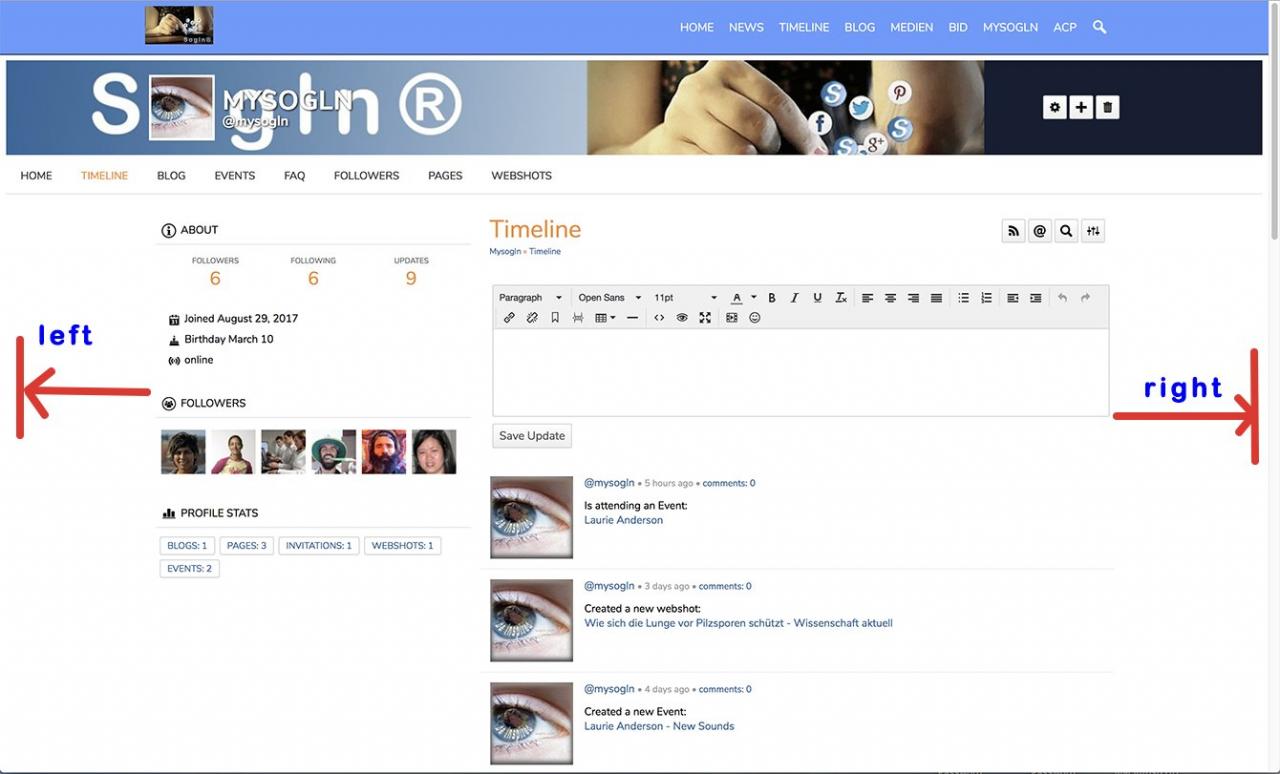Click inside the timeline update text area
The image size is (1280, 774).
tap(800, 372)
